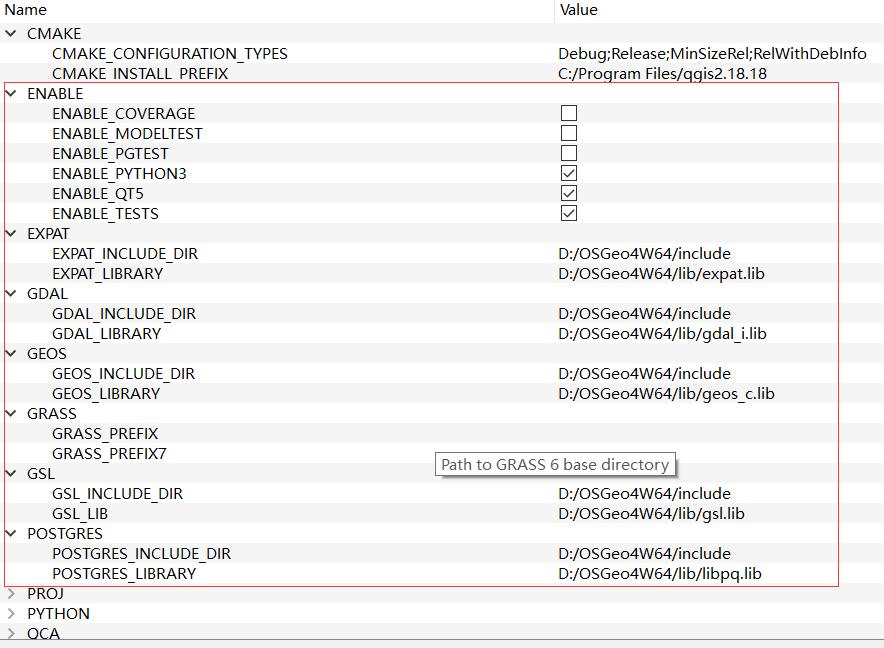Screen dimensions: 884x648
Task: Select the POSTGRES group label
Action: pos(65,534)
